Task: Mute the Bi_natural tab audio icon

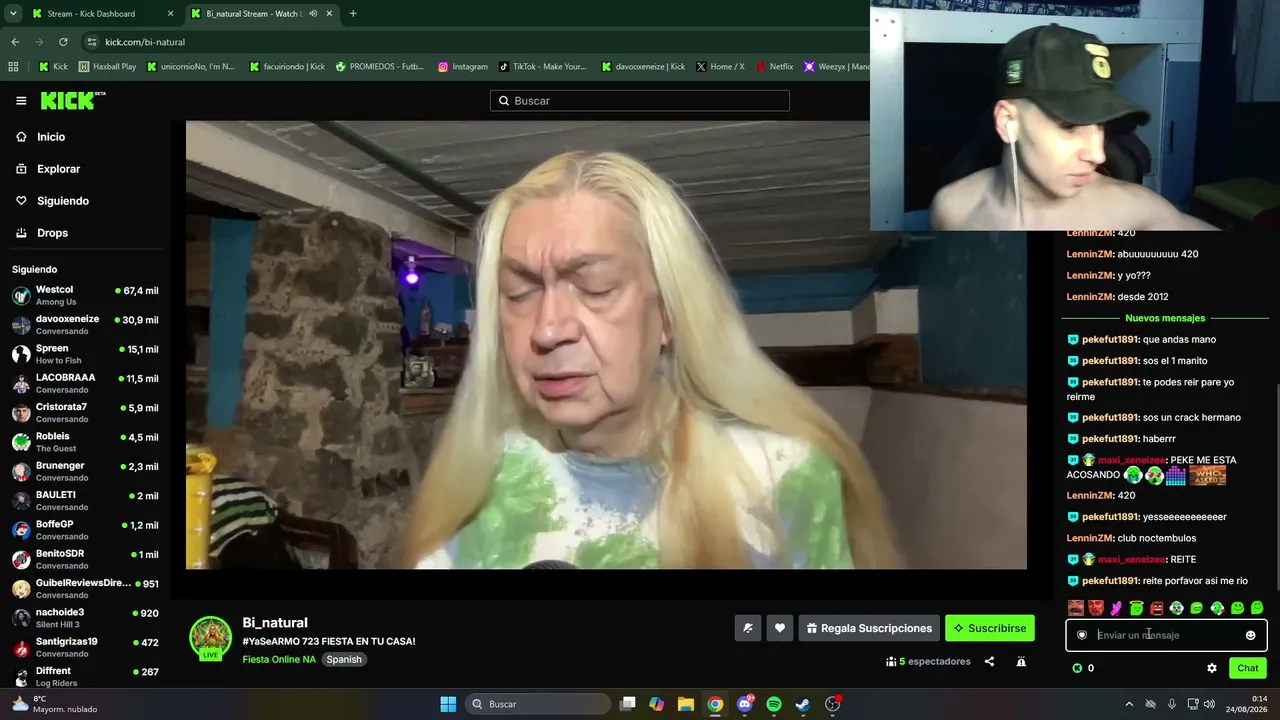Action: pyautogui.click(x=314, y=14)
